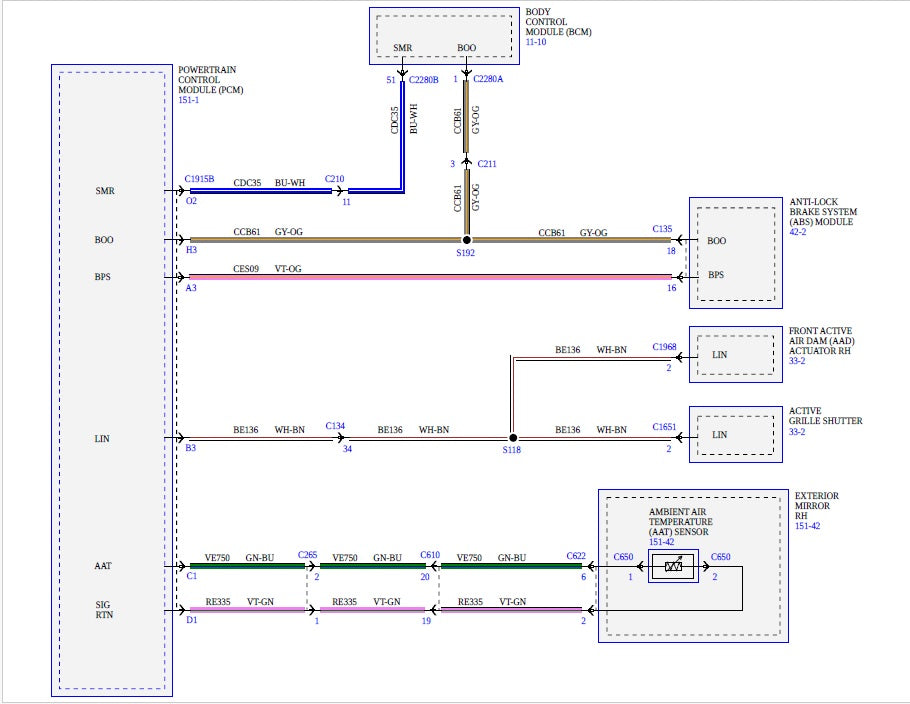Image resolution: width=910 pixels, height=704 pixels.
Task: Click the S118 splice dot
Action: coord(512,438)
